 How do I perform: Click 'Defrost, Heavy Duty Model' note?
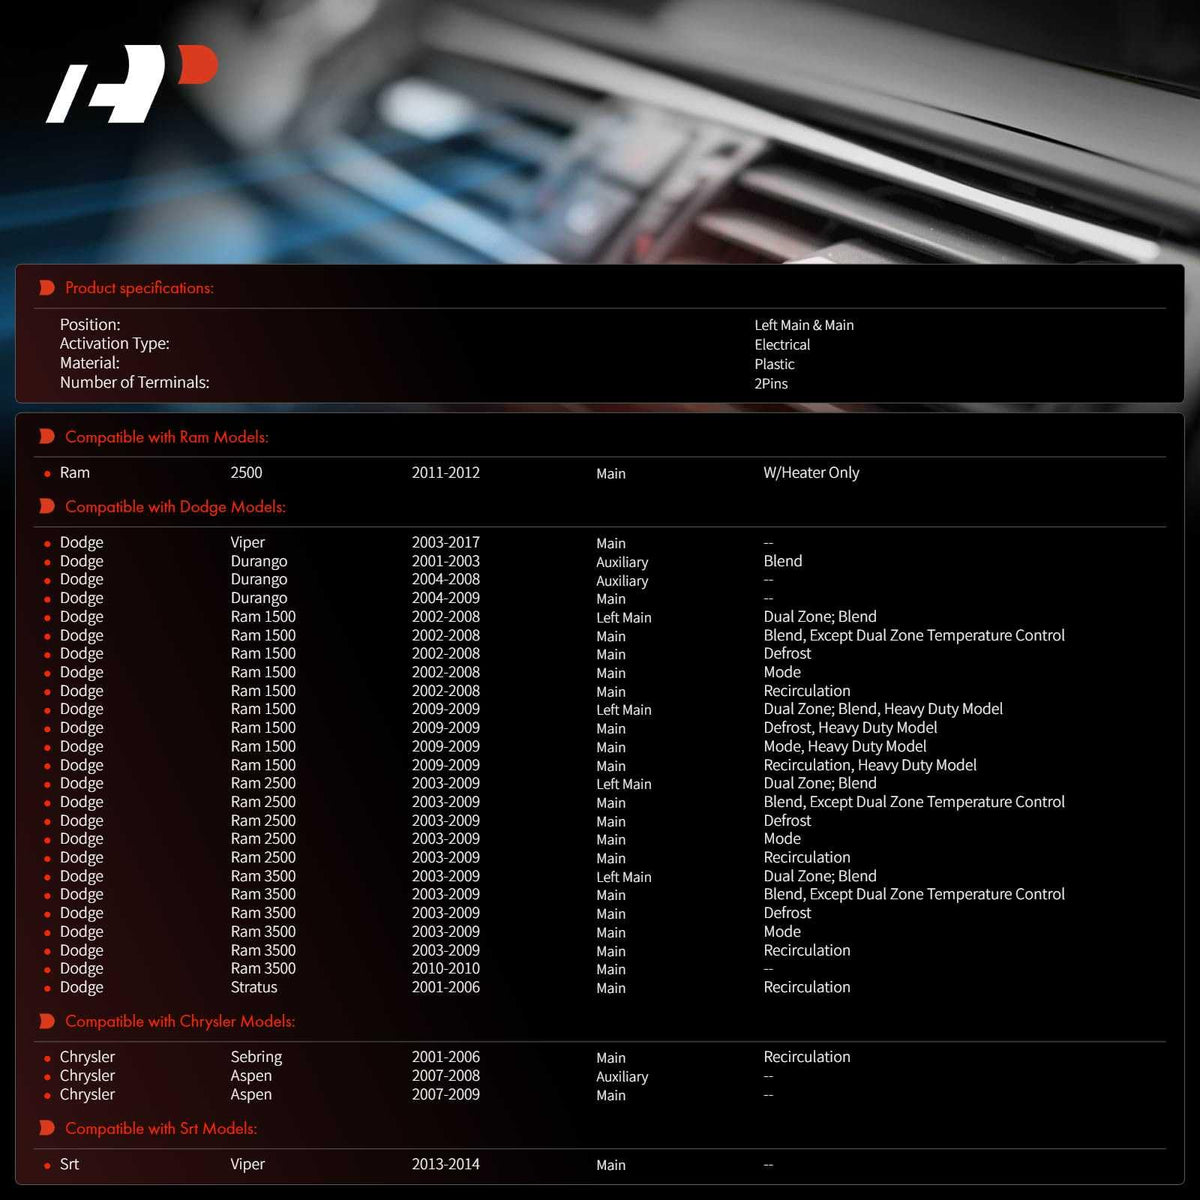(851, 728)
